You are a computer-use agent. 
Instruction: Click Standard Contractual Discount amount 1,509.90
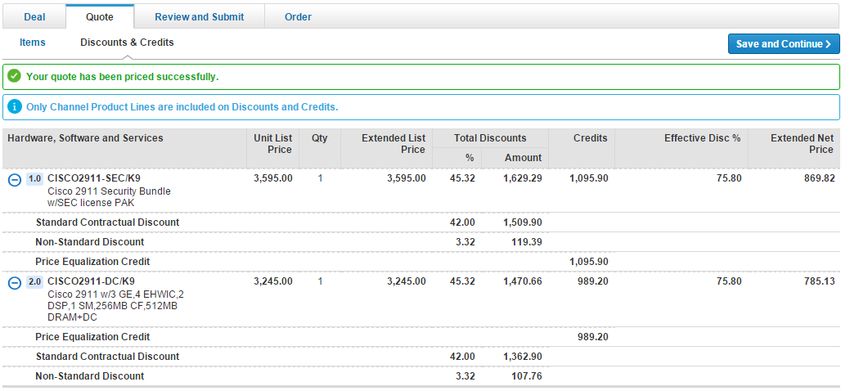tap(523, 222)
